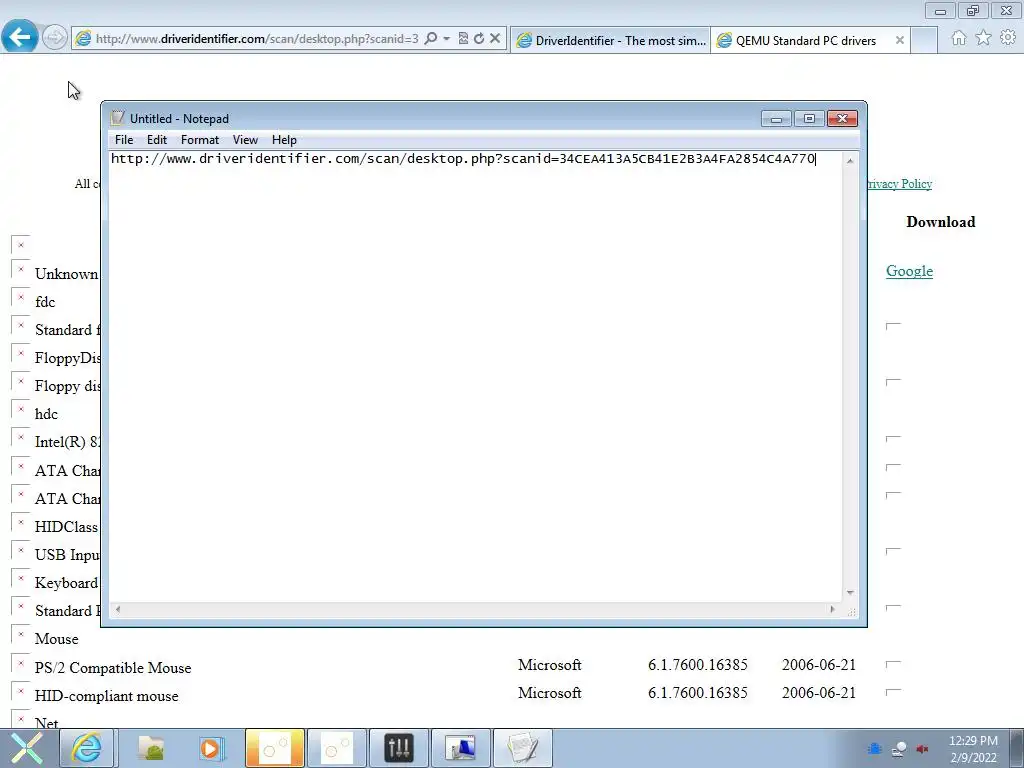
Task: Click the browser Back arrow button
Action: pos(20,37)
